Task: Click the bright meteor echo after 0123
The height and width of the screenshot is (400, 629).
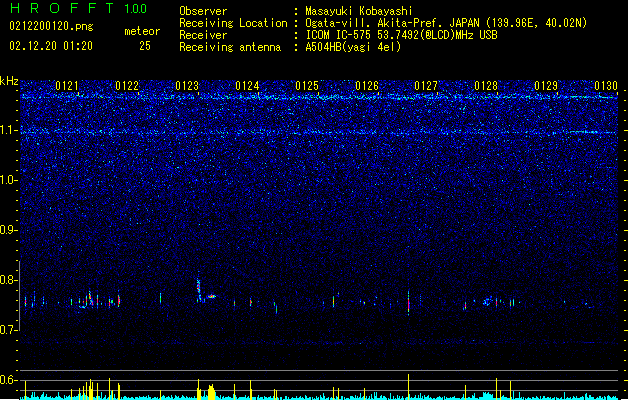Action: tap(211, 296)
